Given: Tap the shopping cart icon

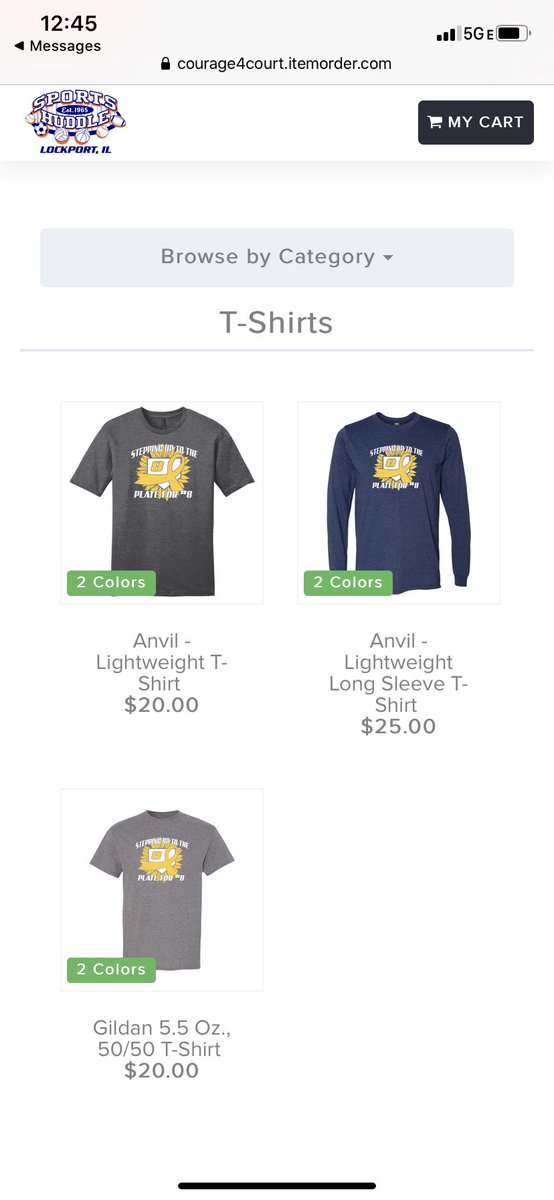Looking at the screenshot, I should pos(435,122).
